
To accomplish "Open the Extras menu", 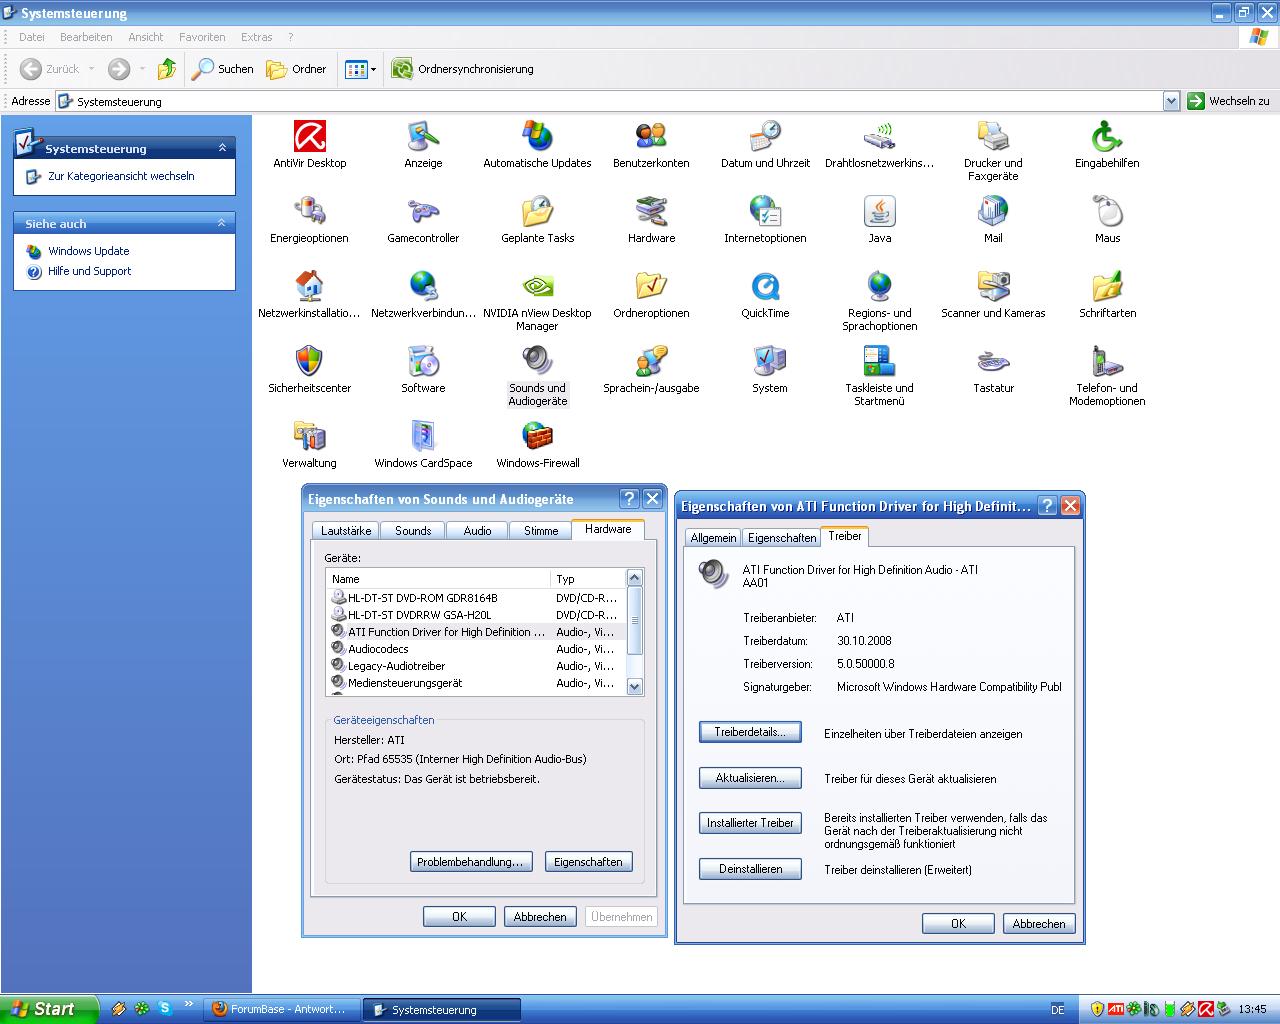I will click(257, 37).
